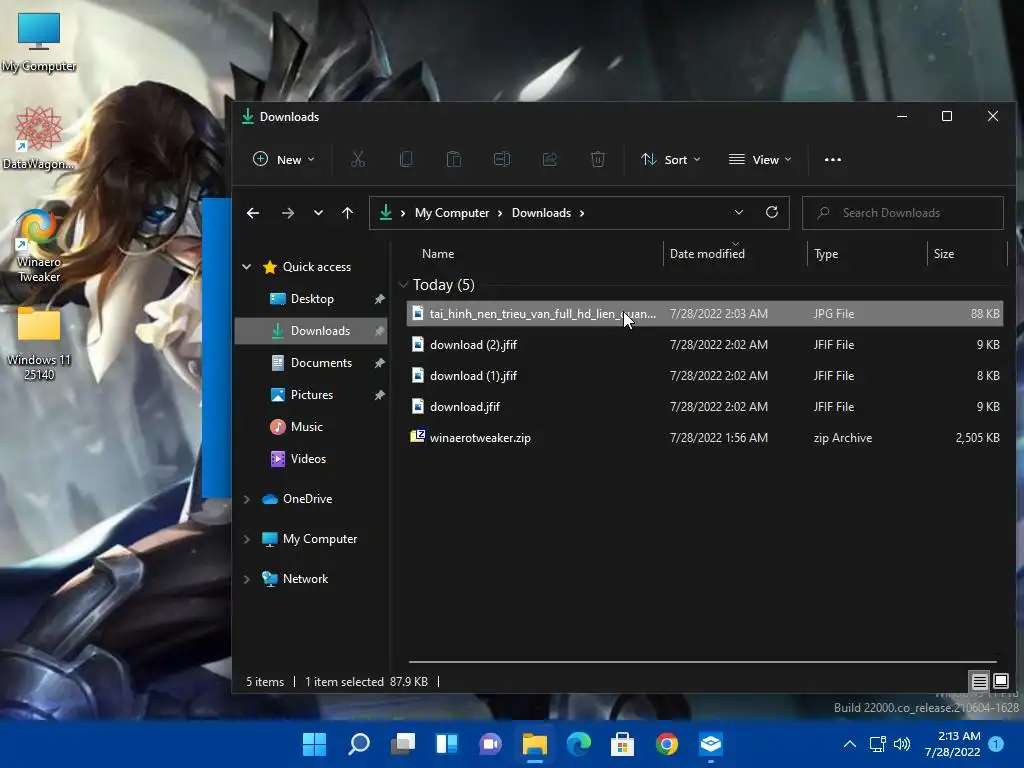
Task: Open Task View from taskbar
Action: (x=403, y=744)
